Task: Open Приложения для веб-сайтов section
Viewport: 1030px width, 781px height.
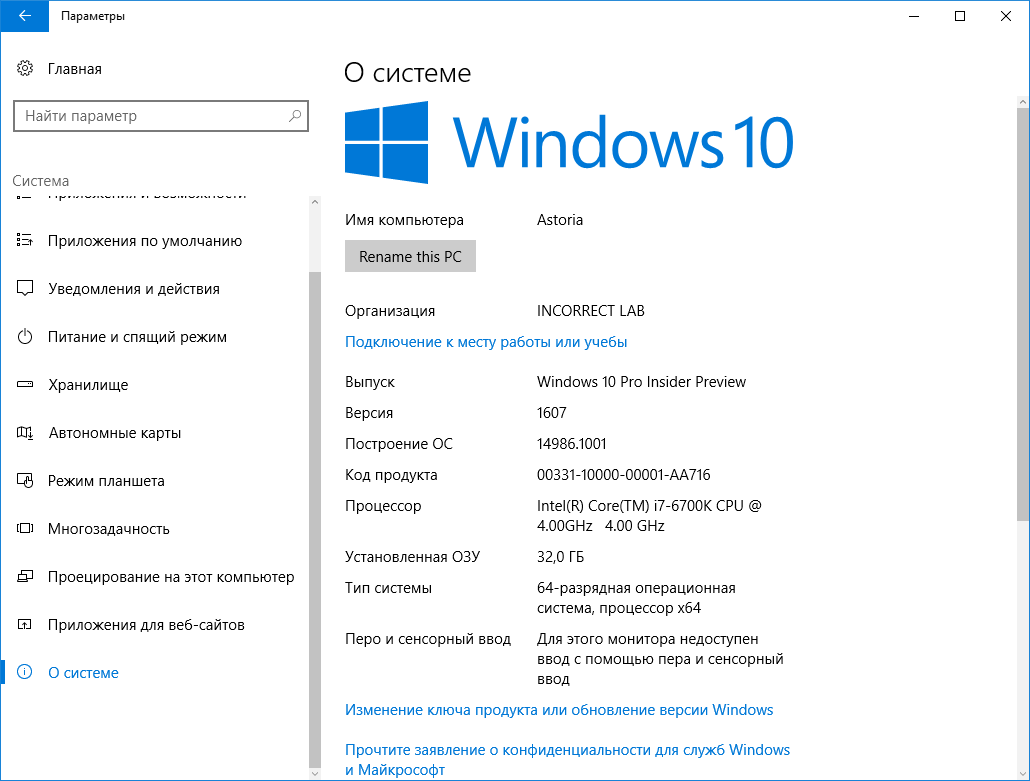Action: (x=146, y=625)
